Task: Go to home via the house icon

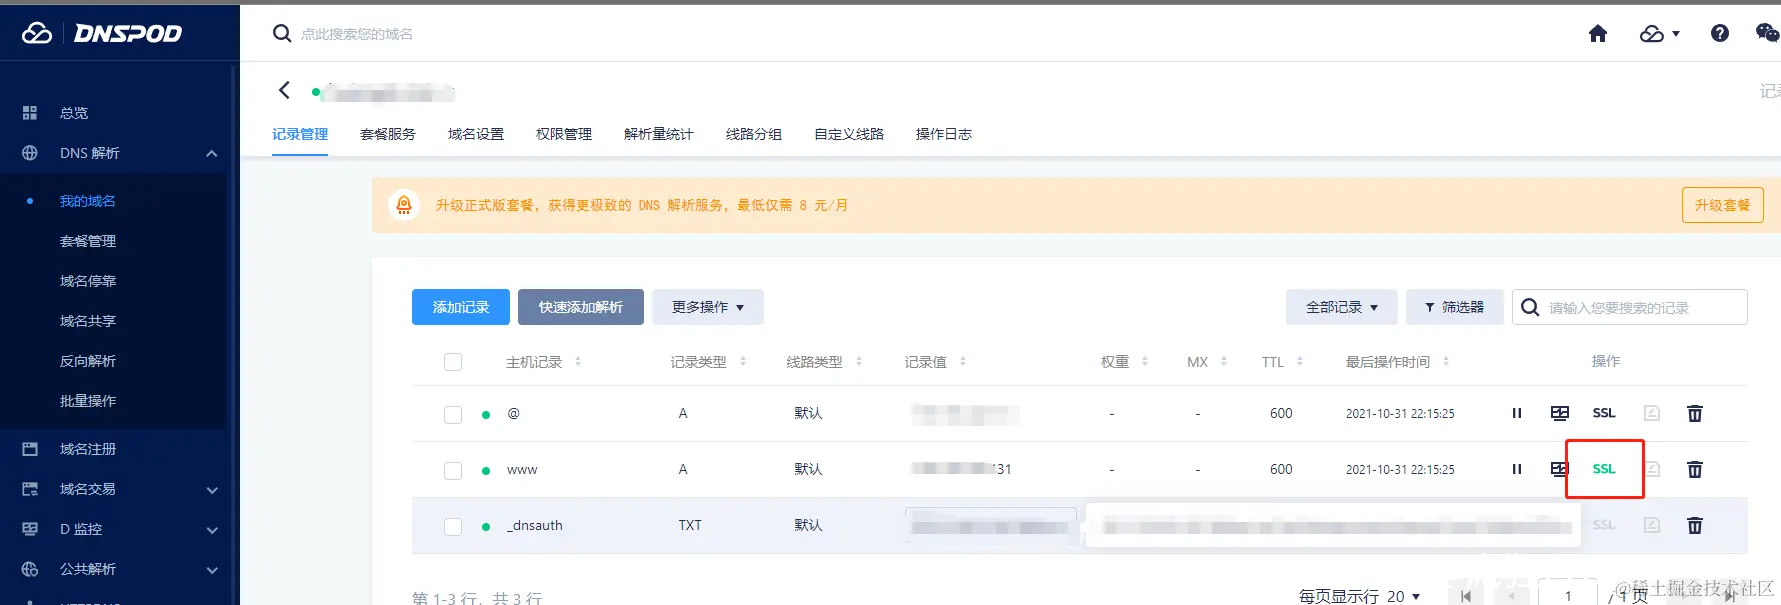Action: click(x=1598, y=33)
